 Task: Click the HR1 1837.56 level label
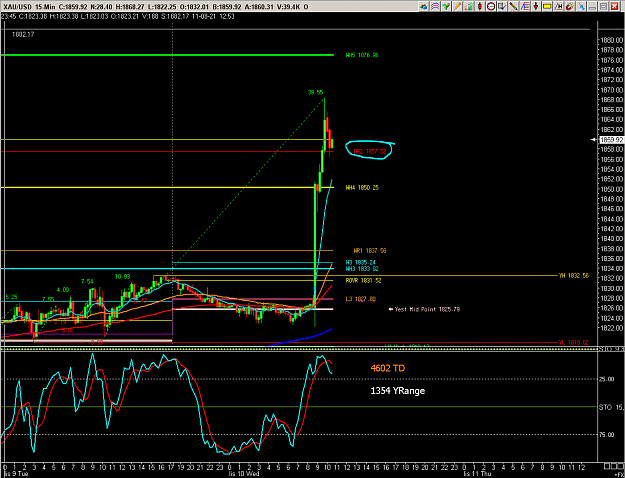click(370, 250)
